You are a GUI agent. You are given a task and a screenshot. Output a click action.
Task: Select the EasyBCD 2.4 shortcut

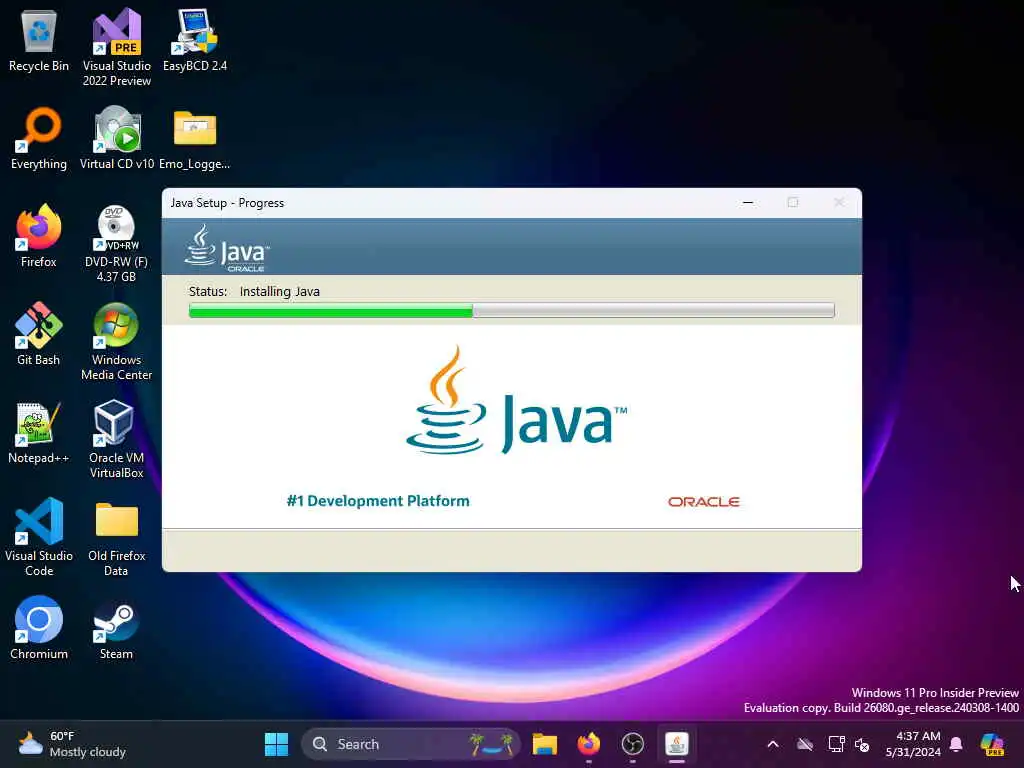click(x=195, y=40)
